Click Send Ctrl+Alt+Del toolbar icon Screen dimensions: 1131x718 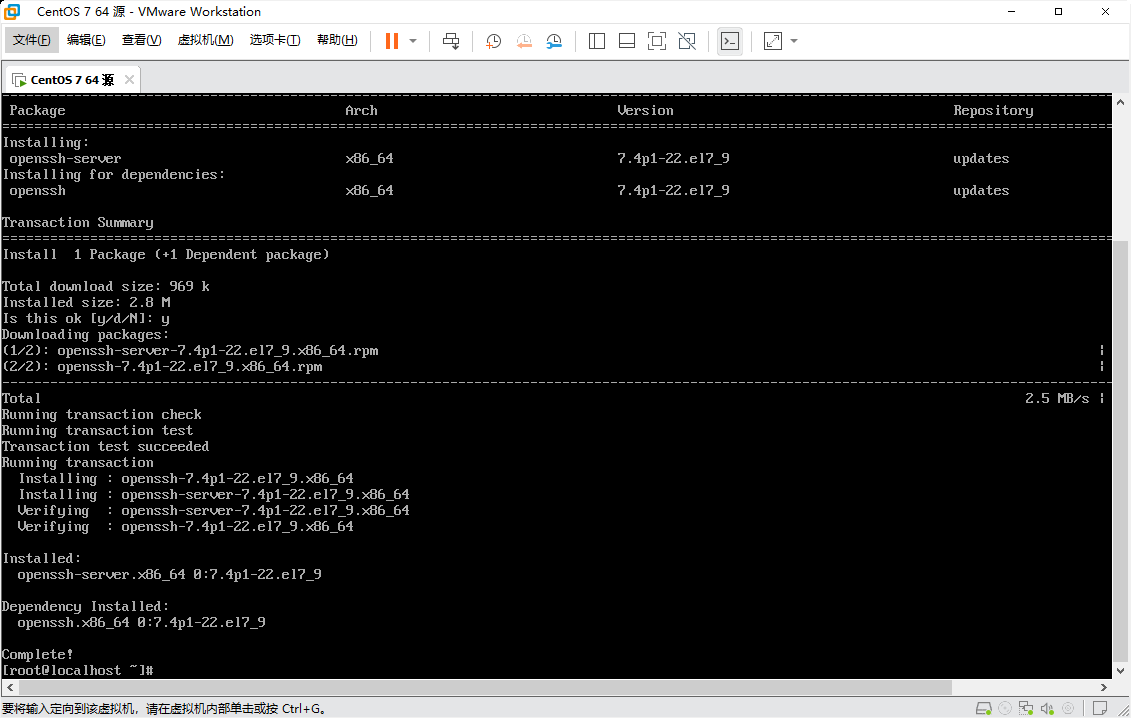pyautogui.click(x=451, y=41)
